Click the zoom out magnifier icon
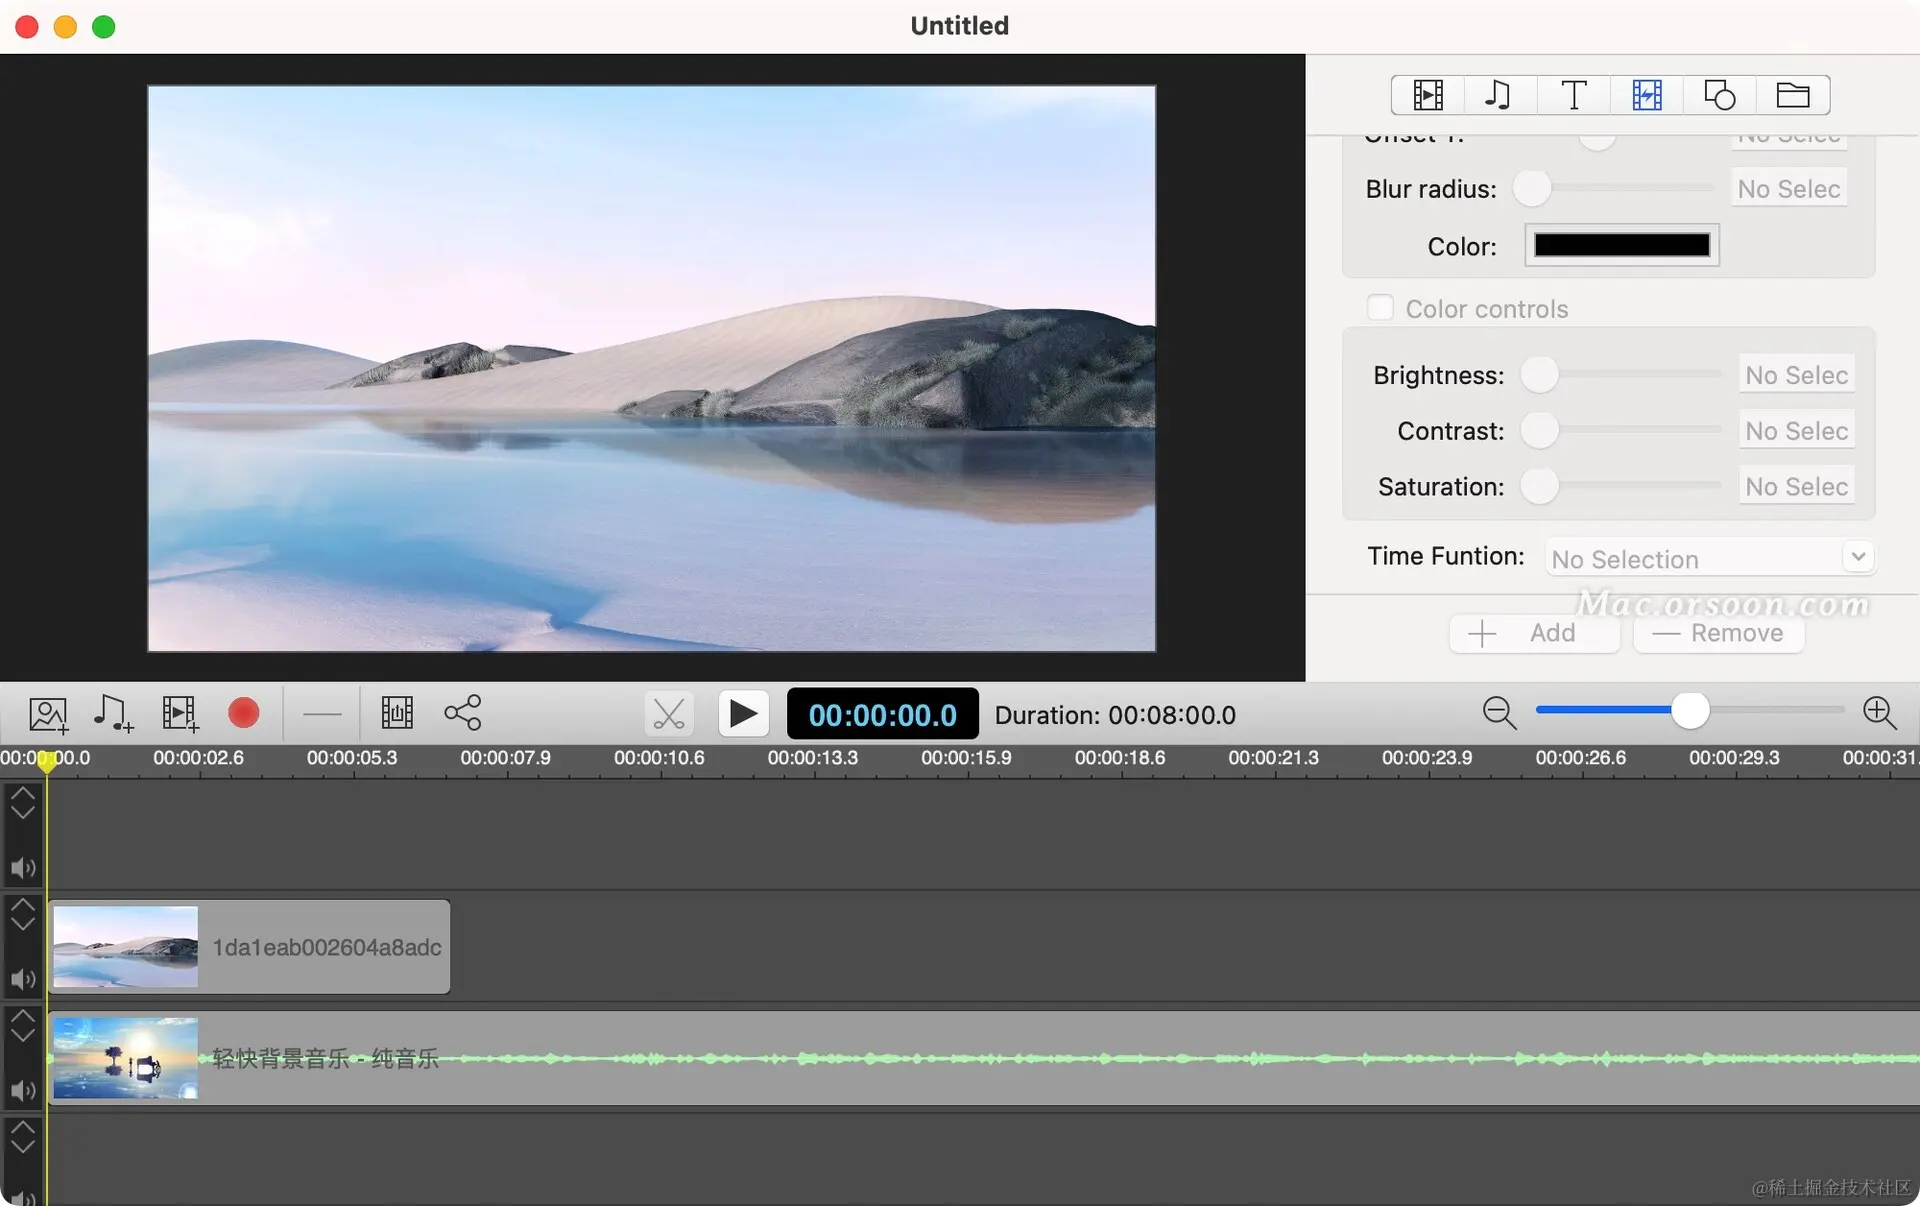 [1499, 713]
